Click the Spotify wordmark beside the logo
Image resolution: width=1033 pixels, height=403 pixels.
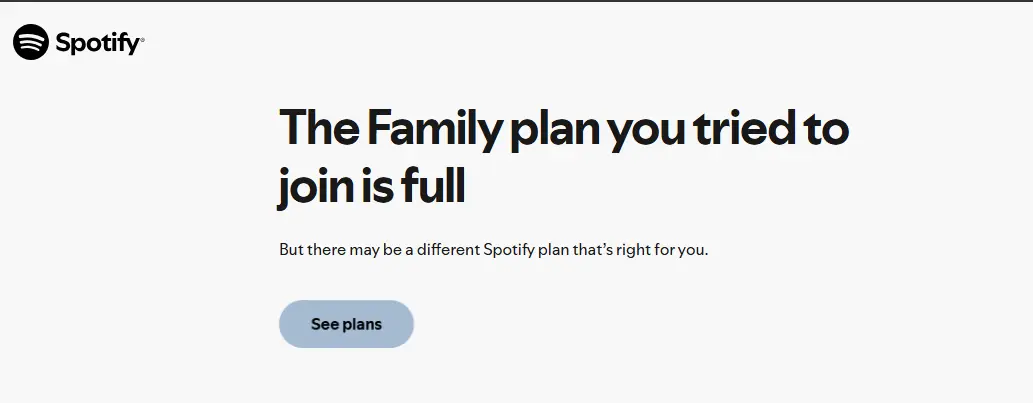coord(97,43)
